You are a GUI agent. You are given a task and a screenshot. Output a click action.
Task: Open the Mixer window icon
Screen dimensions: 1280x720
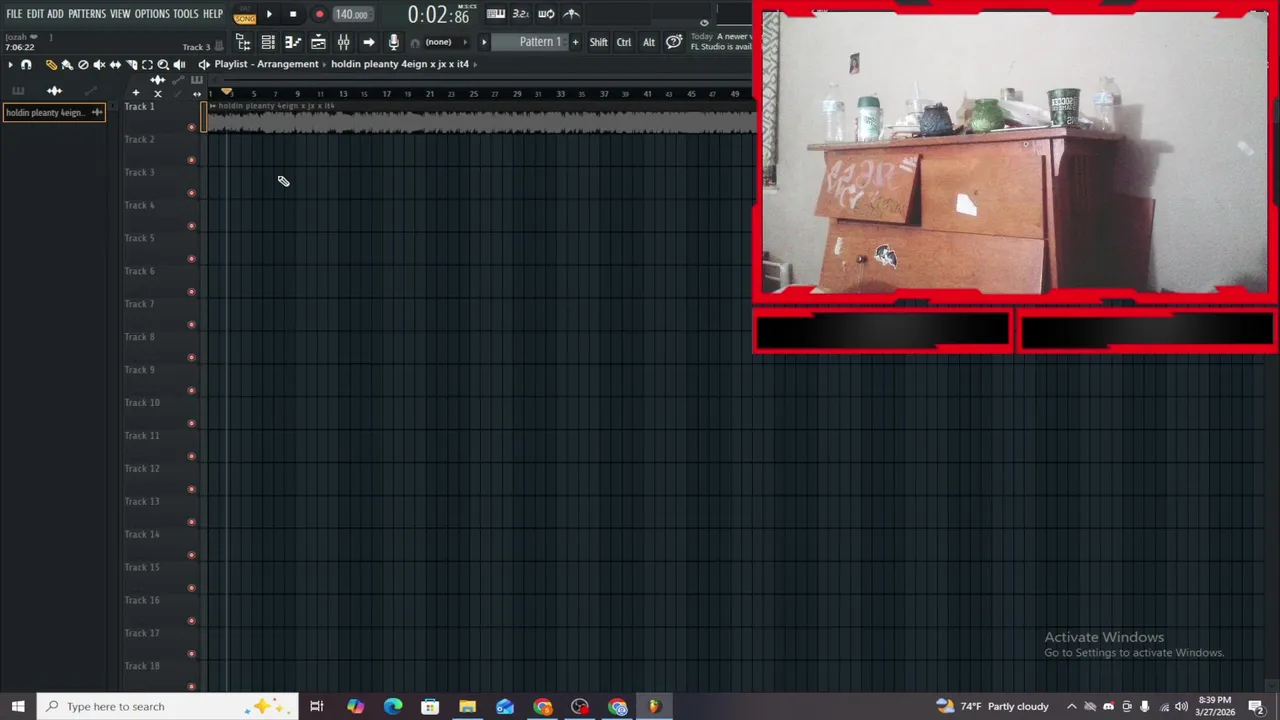[343, 42]
